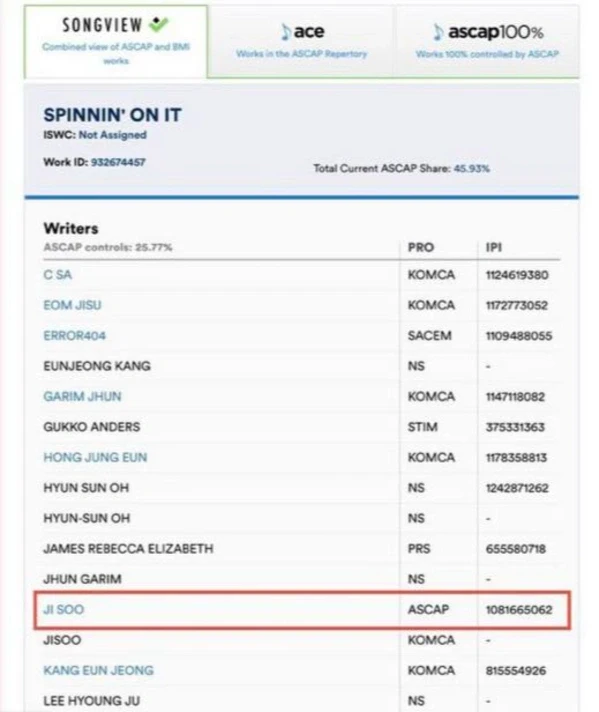The height and width of the screenshot is (712, 599).
Task: Switch to the Songview tab
Action: (116, 41)
